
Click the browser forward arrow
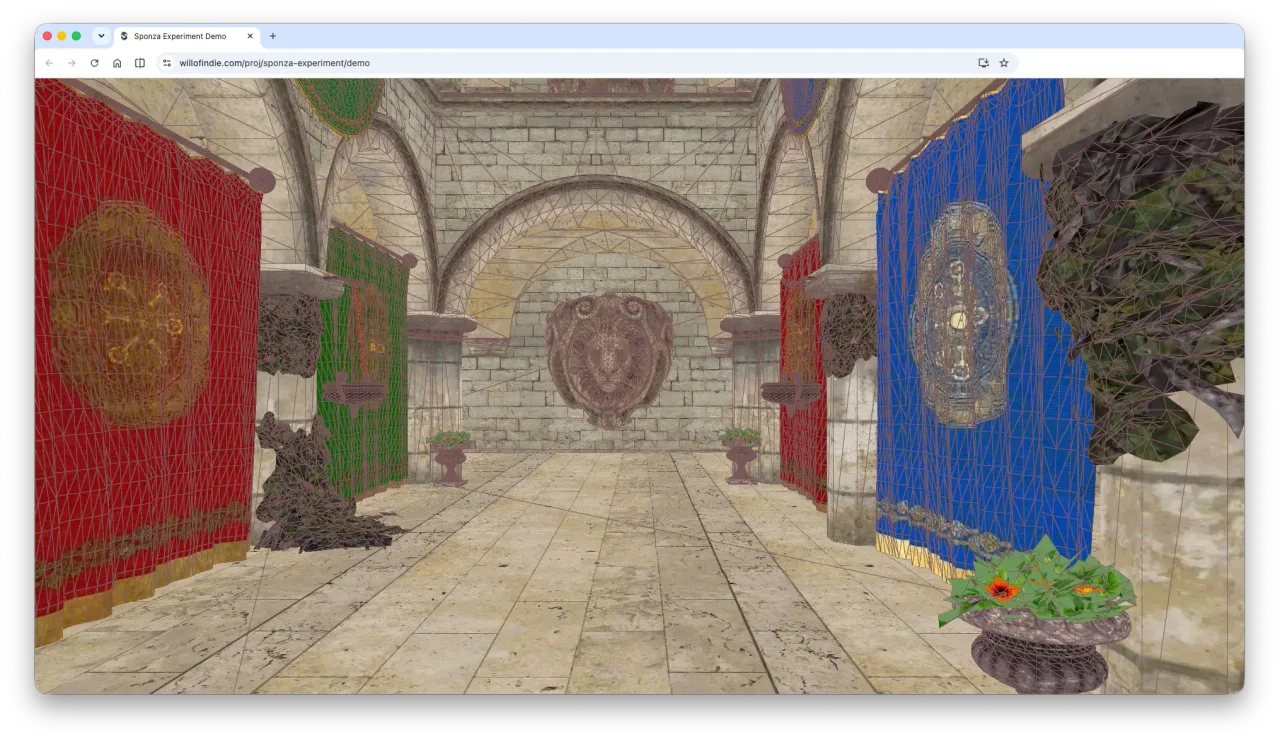pos(71,63)
